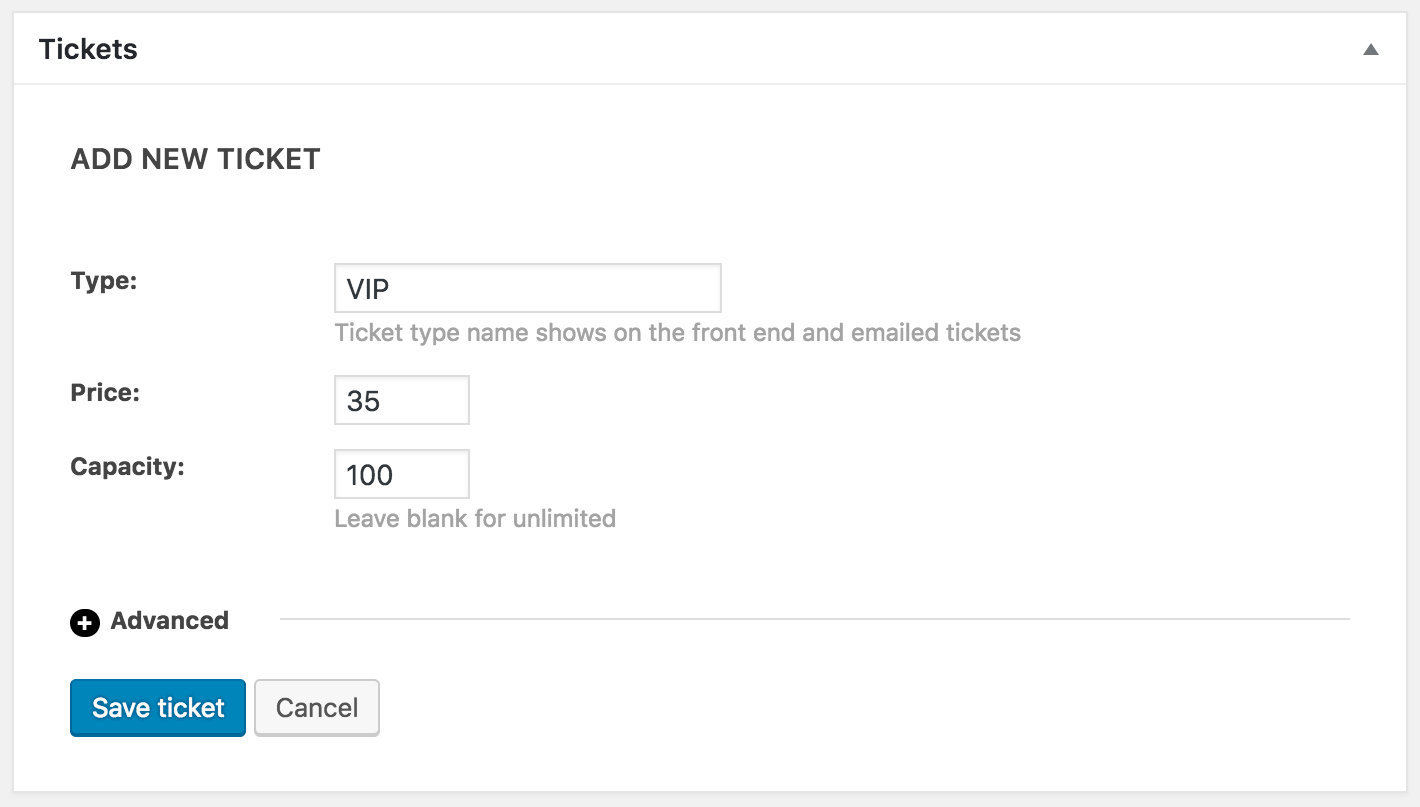Open Advanced ticket settings via the black plus

(x=84, y=622)
